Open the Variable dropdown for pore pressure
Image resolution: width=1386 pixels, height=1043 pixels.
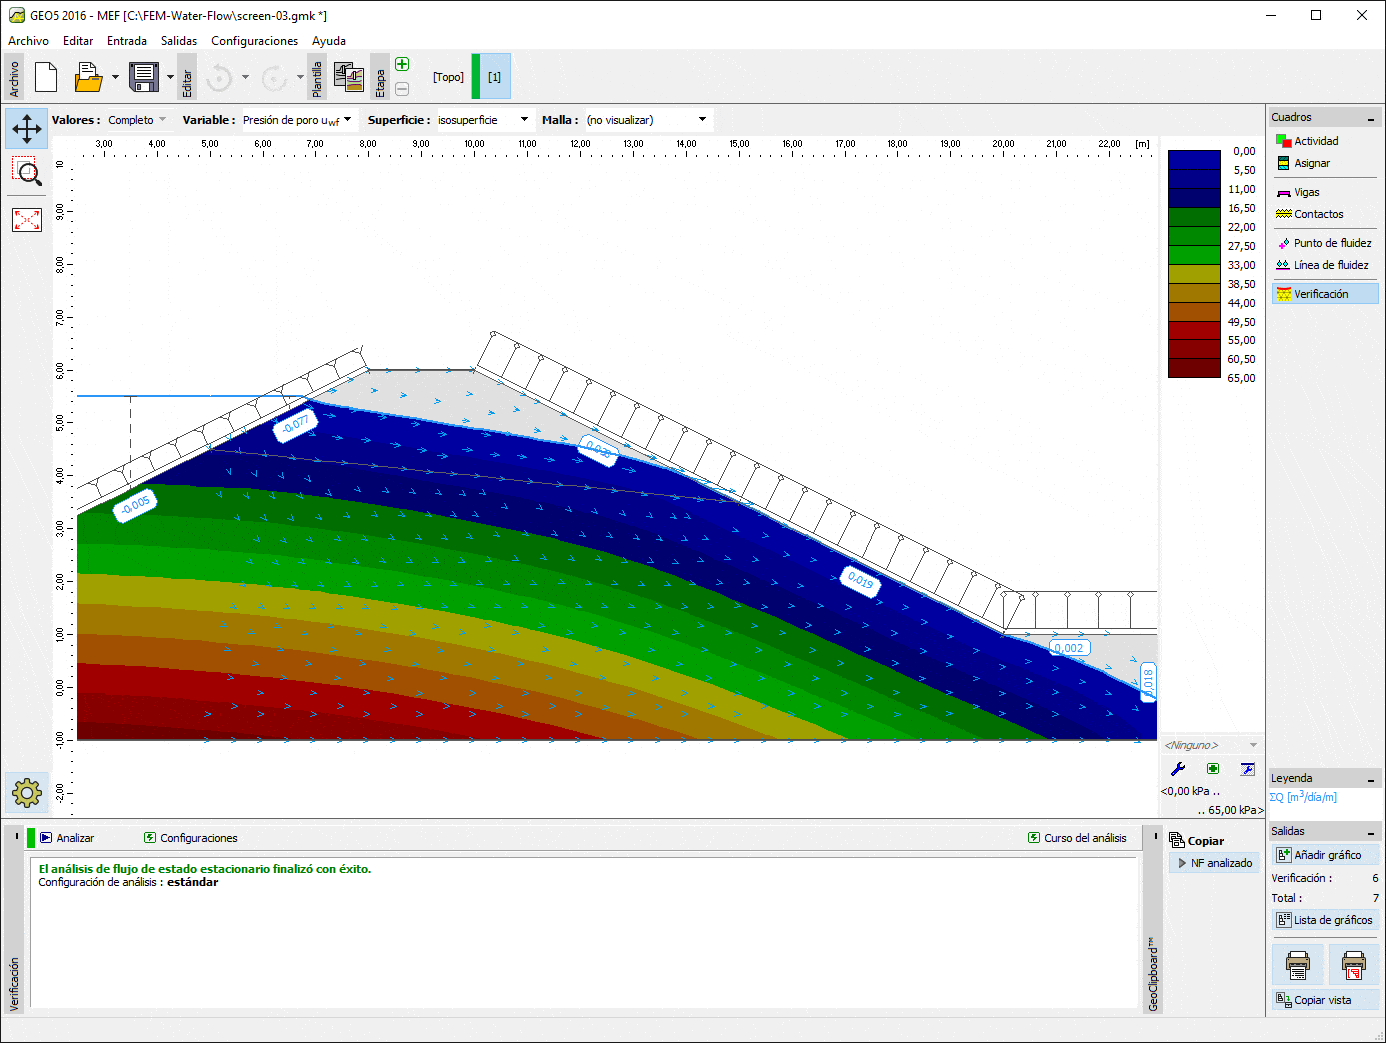point(298,120)
